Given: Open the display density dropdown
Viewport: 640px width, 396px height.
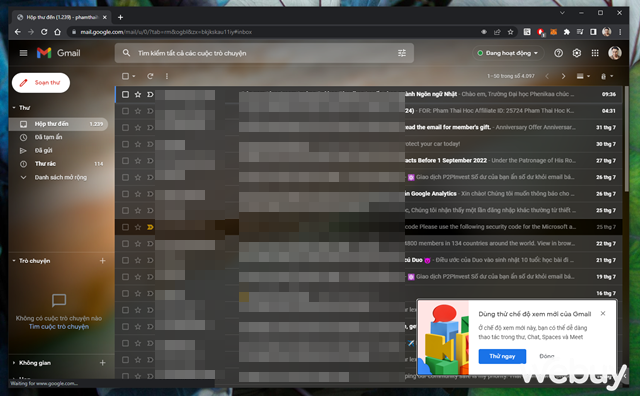Looking at the screenshot, I should coord(583,76).
